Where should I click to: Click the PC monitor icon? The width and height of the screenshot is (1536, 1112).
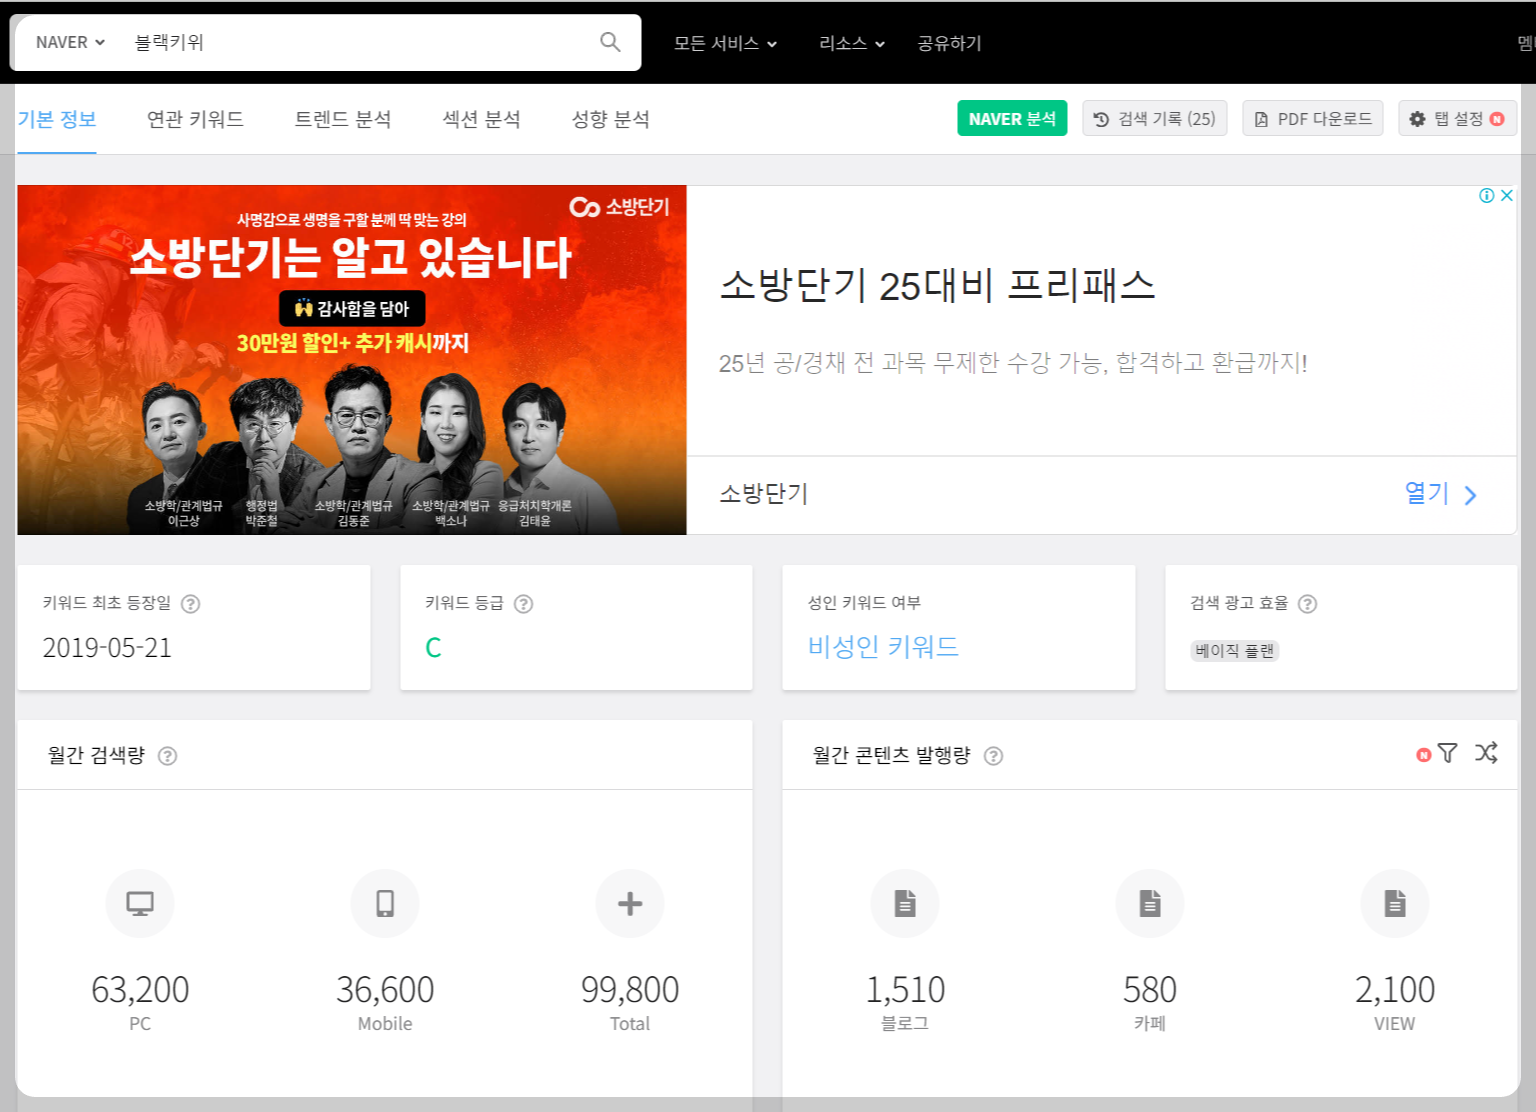click(x=140, y=904)
